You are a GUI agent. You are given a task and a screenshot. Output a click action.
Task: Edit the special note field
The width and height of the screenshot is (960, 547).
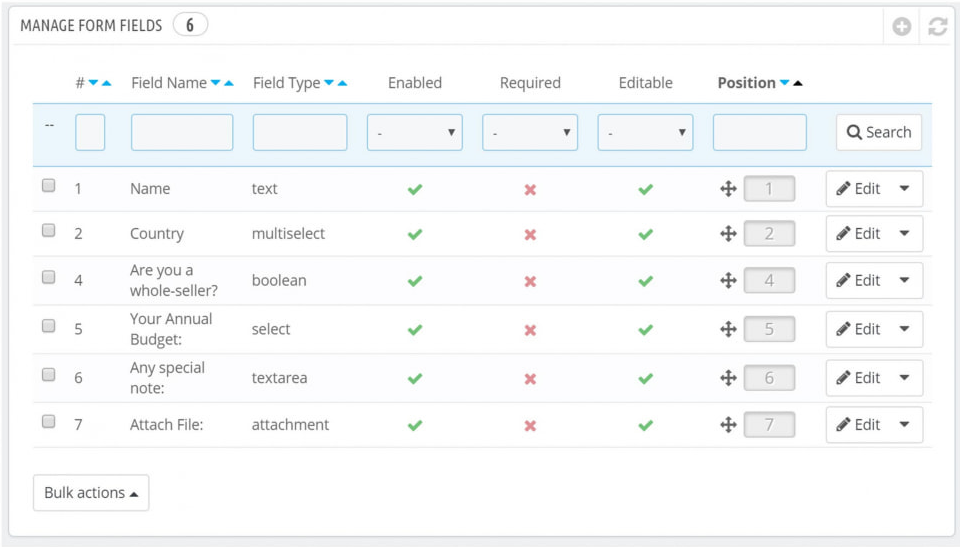[x=858, y=378]
